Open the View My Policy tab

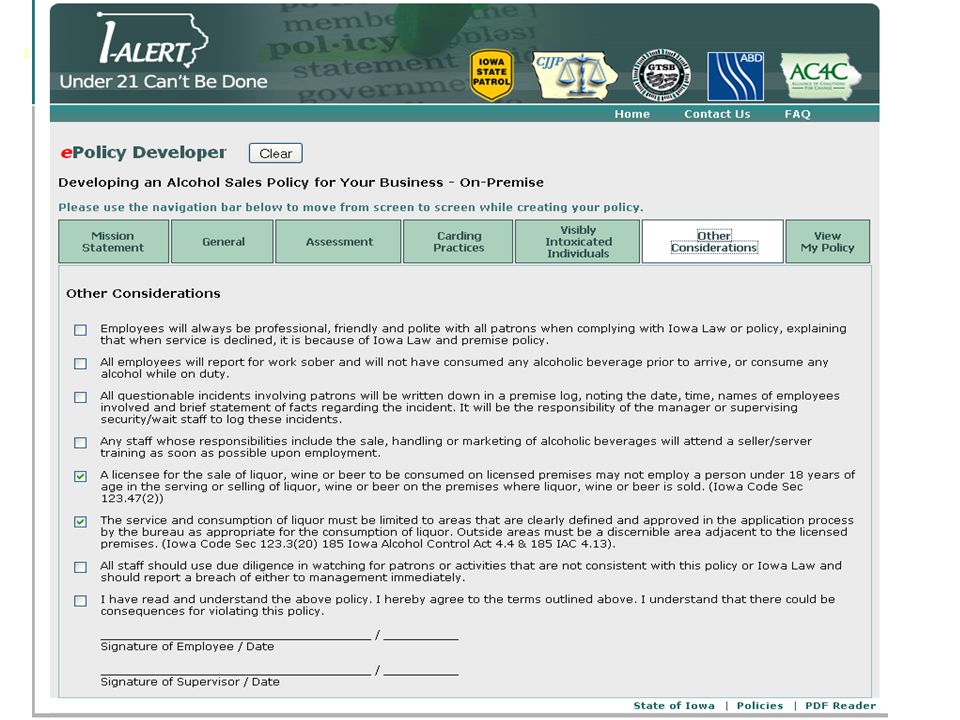(x=827, y=242)
